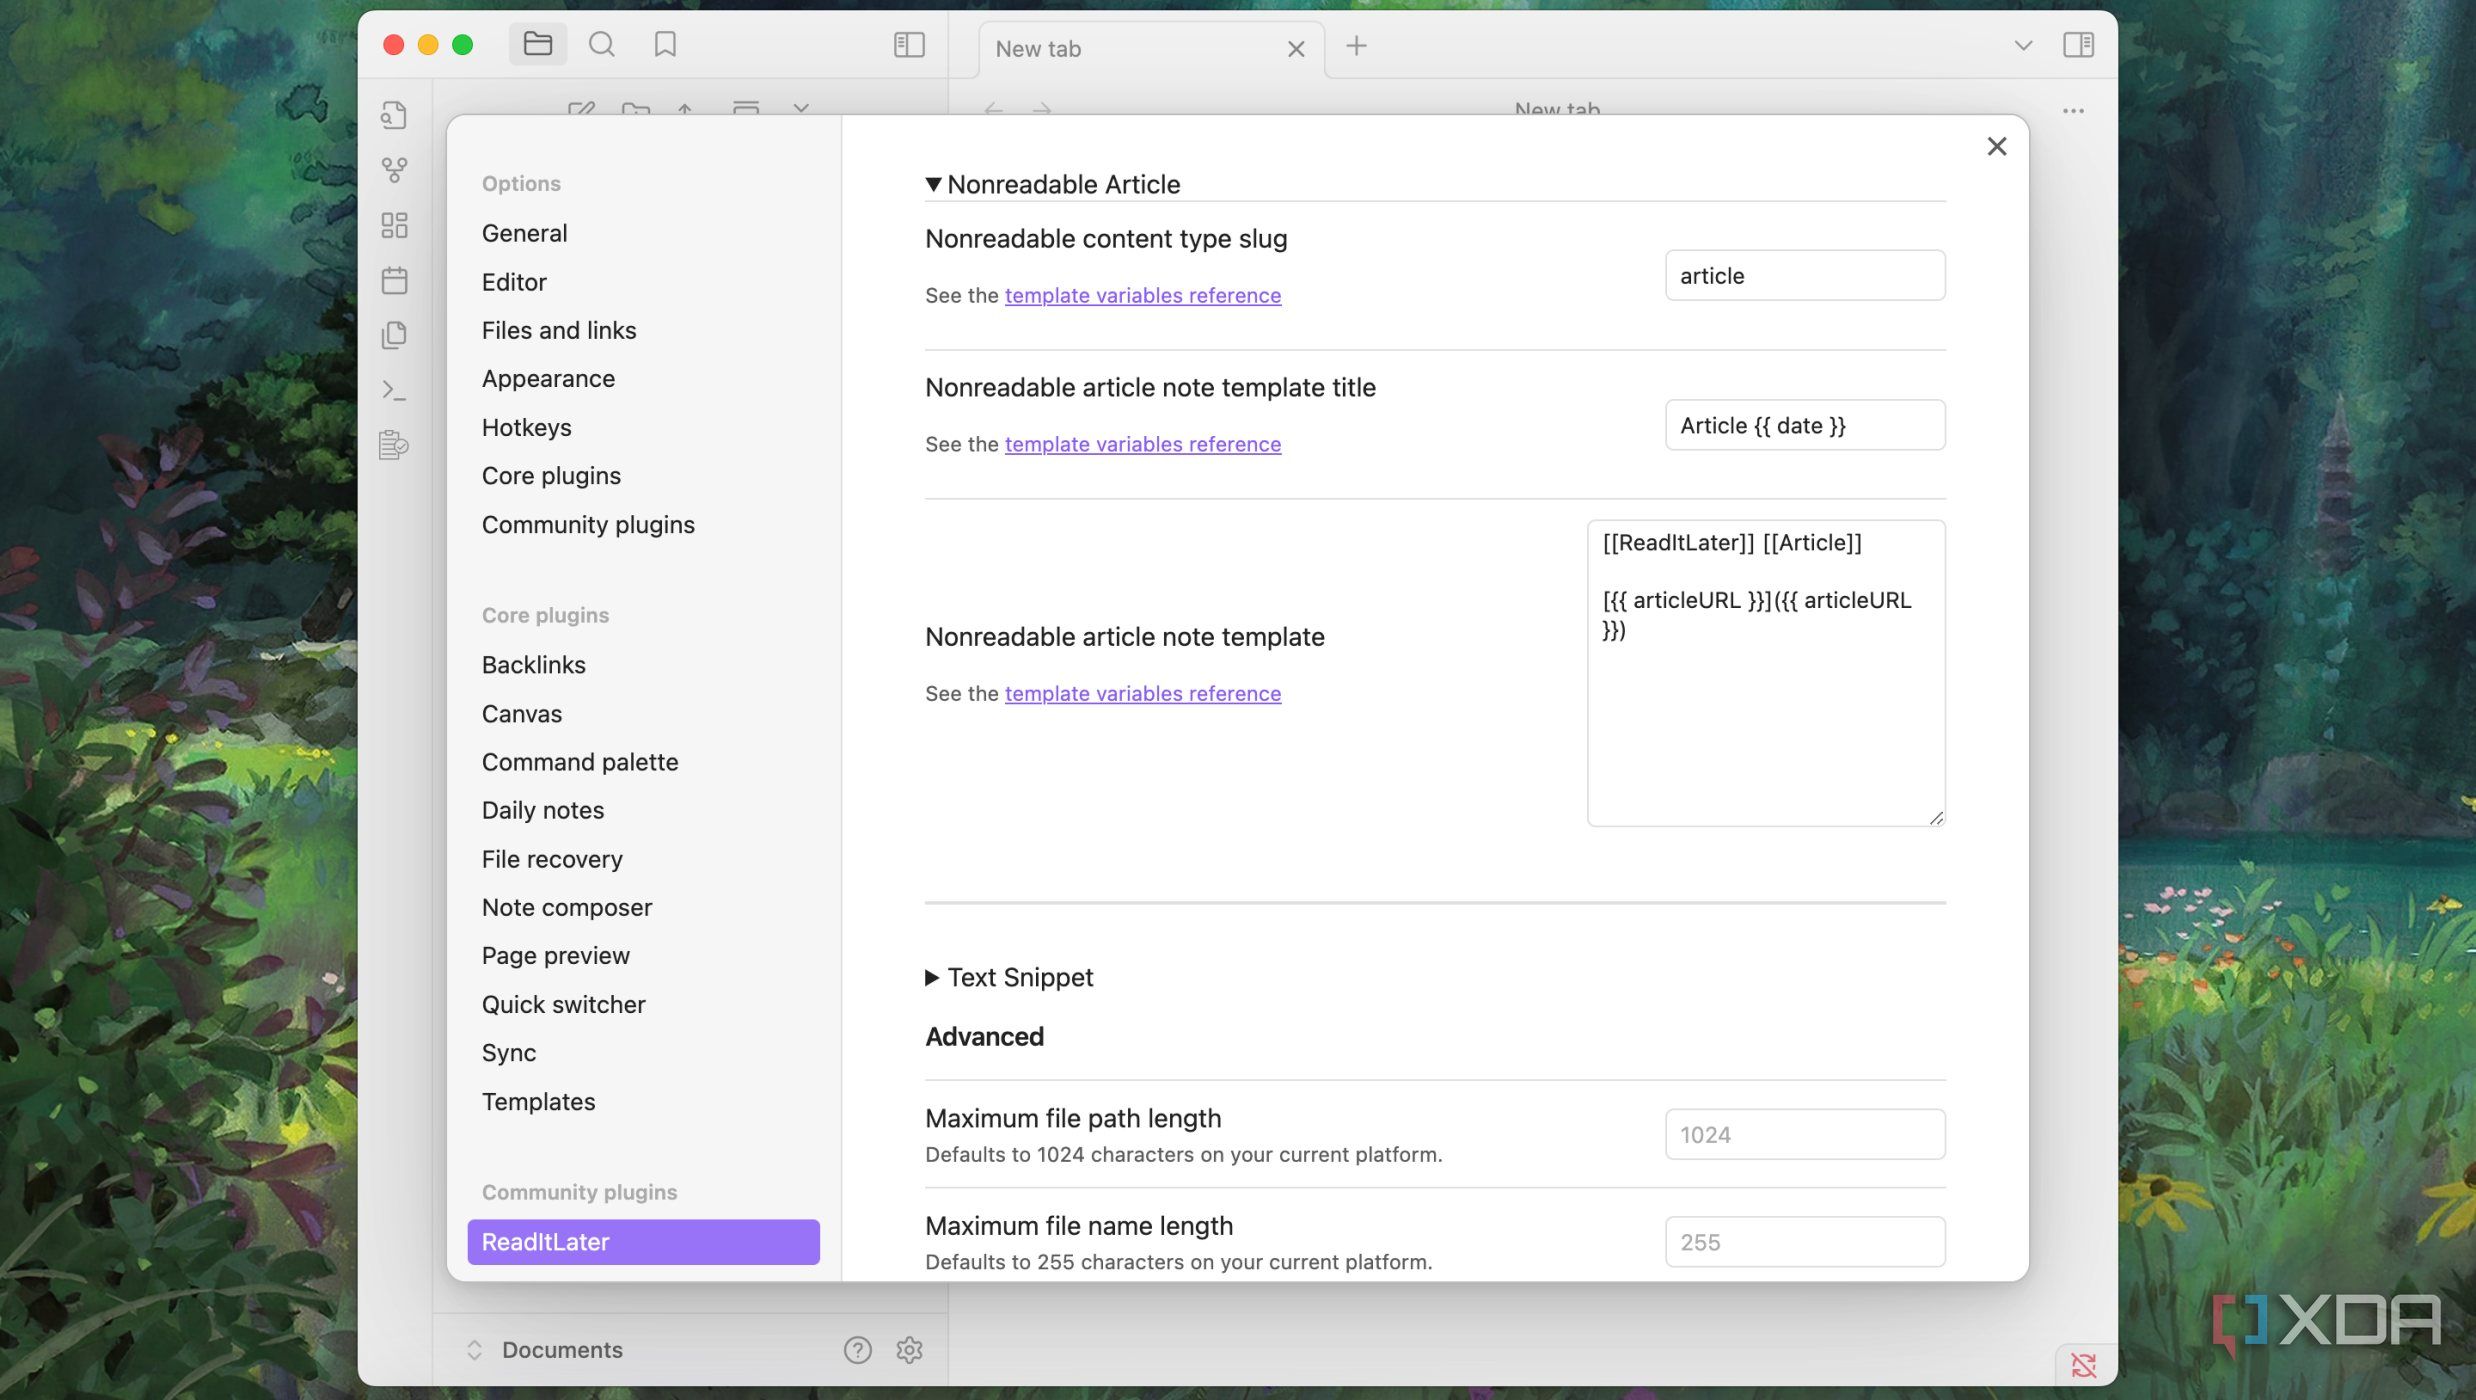2476x1400 pixels.
Task: Open daily note calendar icon
Action: tap(394, 280)
